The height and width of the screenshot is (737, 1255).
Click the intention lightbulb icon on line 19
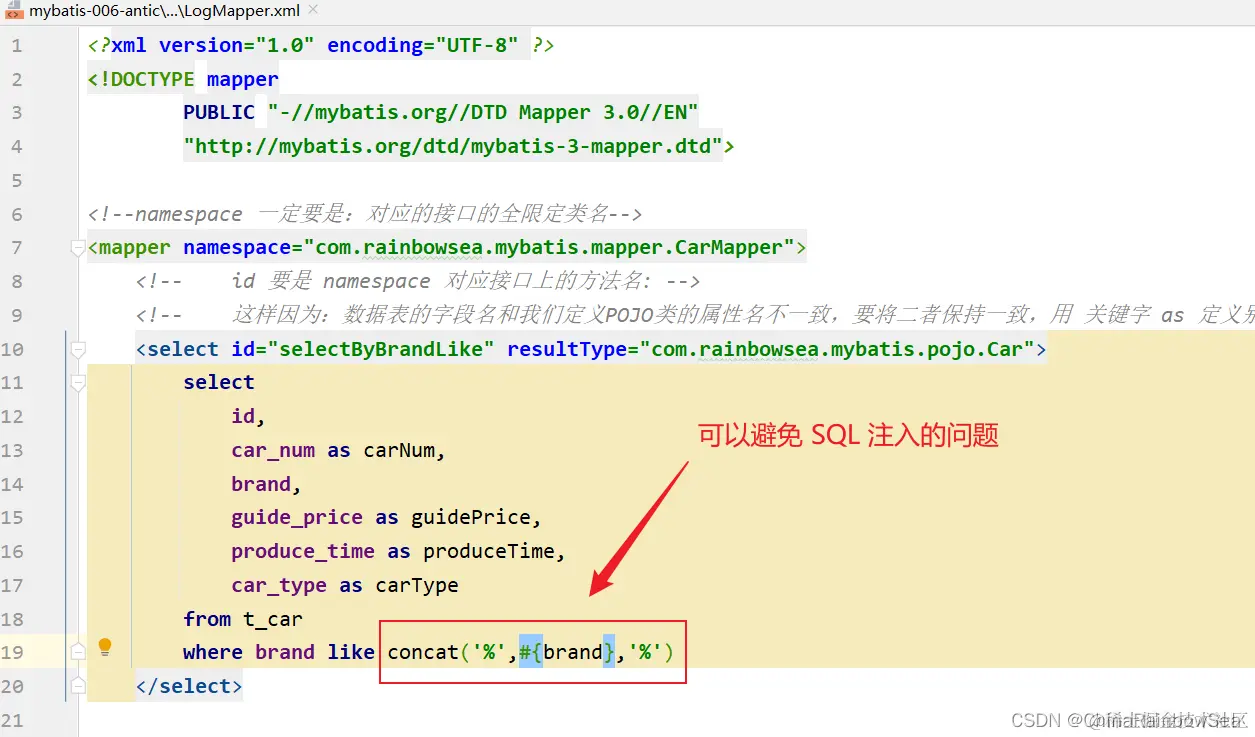[105, 647]
